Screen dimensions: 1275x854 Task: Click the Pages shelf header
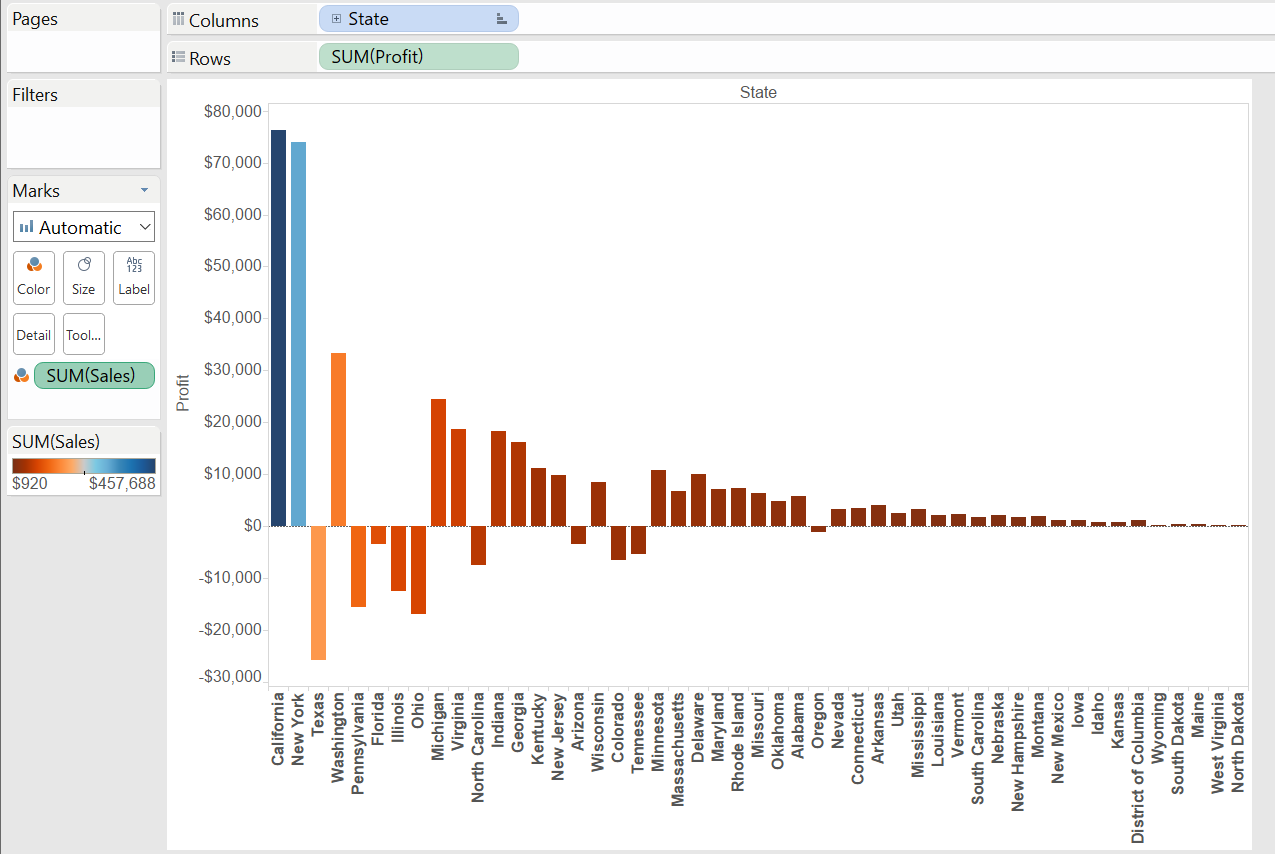35,19
